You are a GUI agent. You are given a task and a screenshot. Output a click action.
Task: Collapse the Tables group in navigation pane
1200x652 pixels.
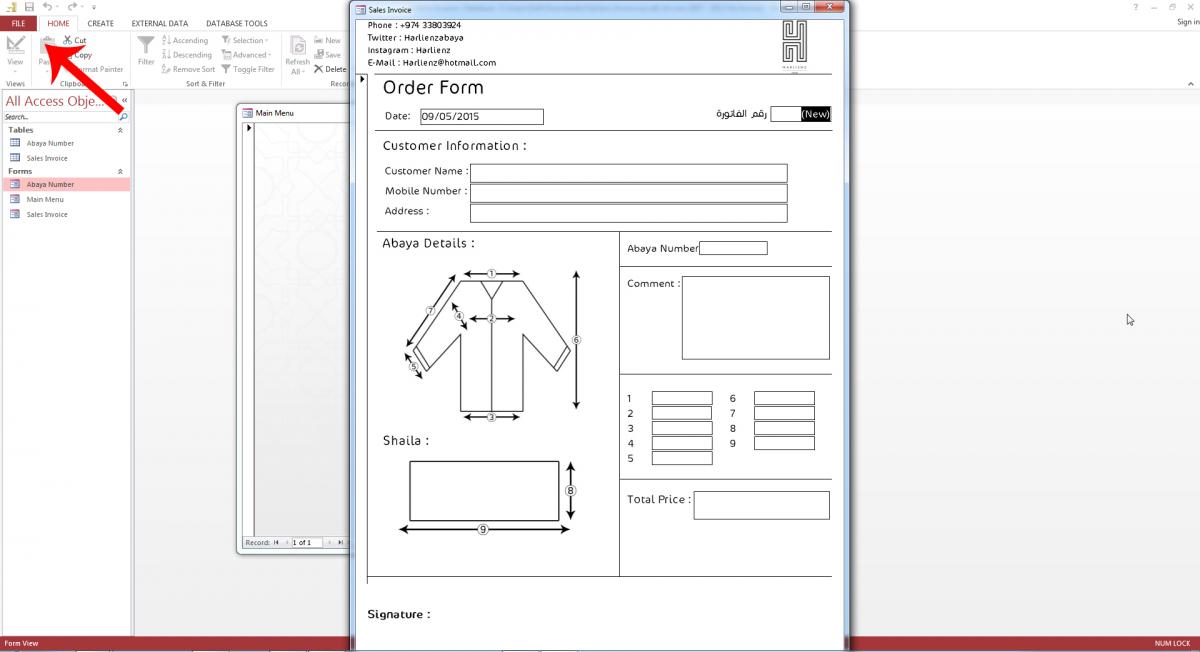(x=121, y=130)
